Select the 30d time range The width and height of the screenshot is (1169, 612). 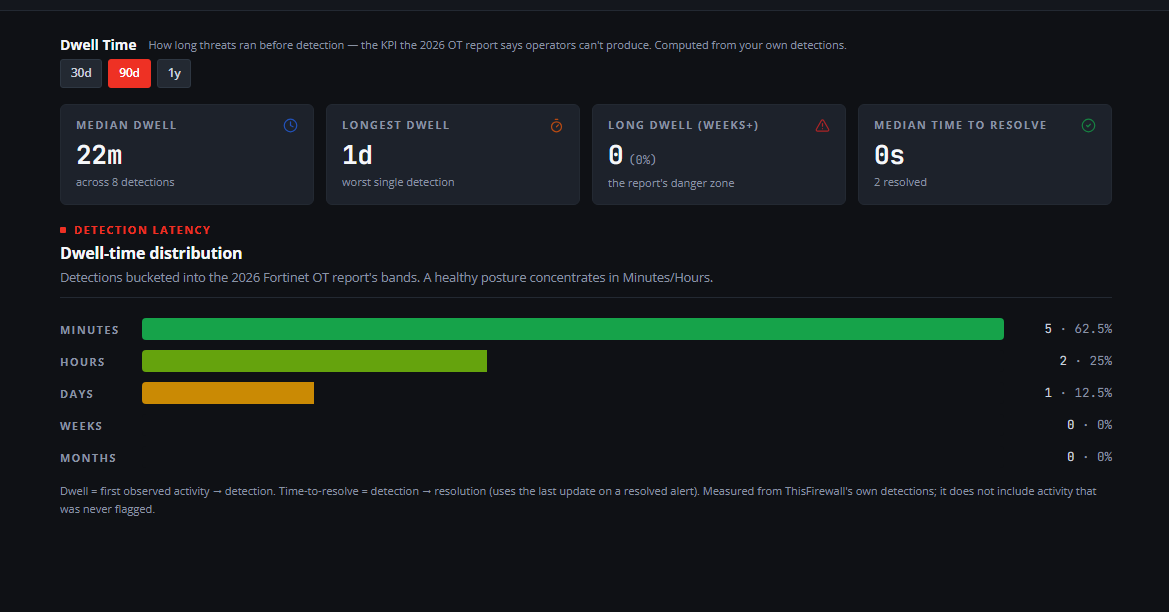(81, 73)
